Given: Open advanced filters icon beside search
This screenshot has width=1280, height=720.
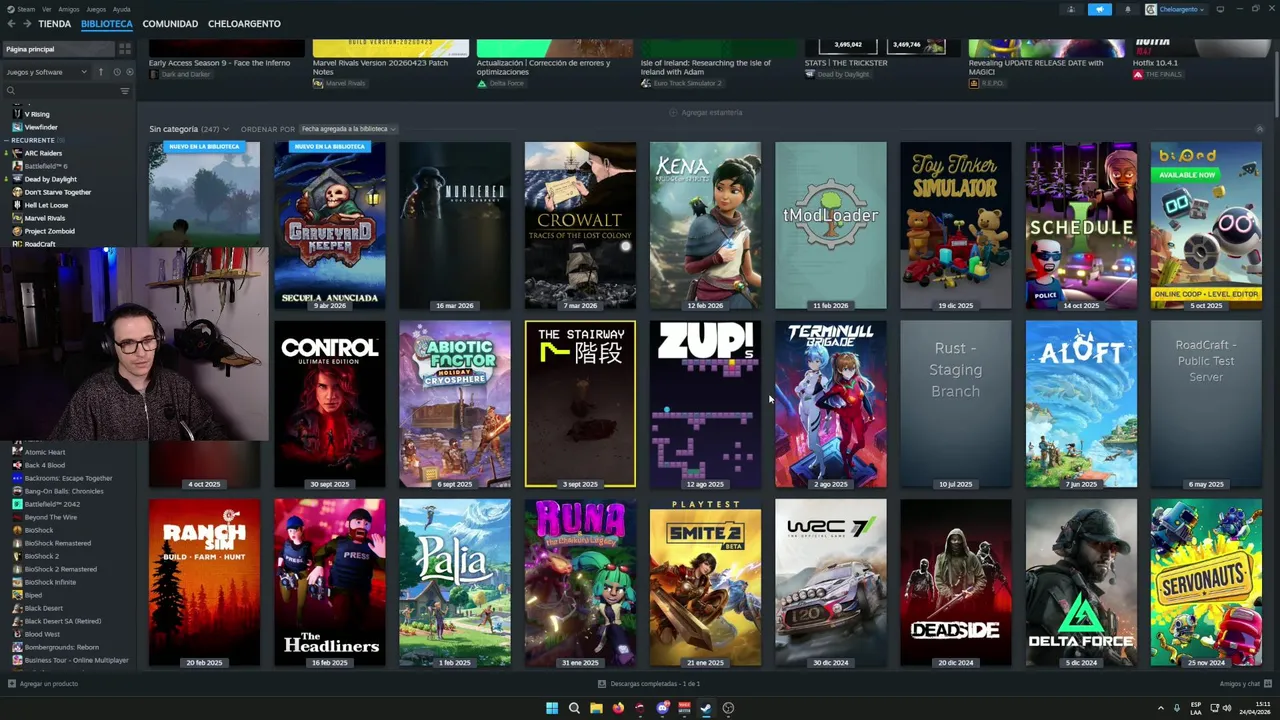Looking at the screenshot, I should pos(125,91).
